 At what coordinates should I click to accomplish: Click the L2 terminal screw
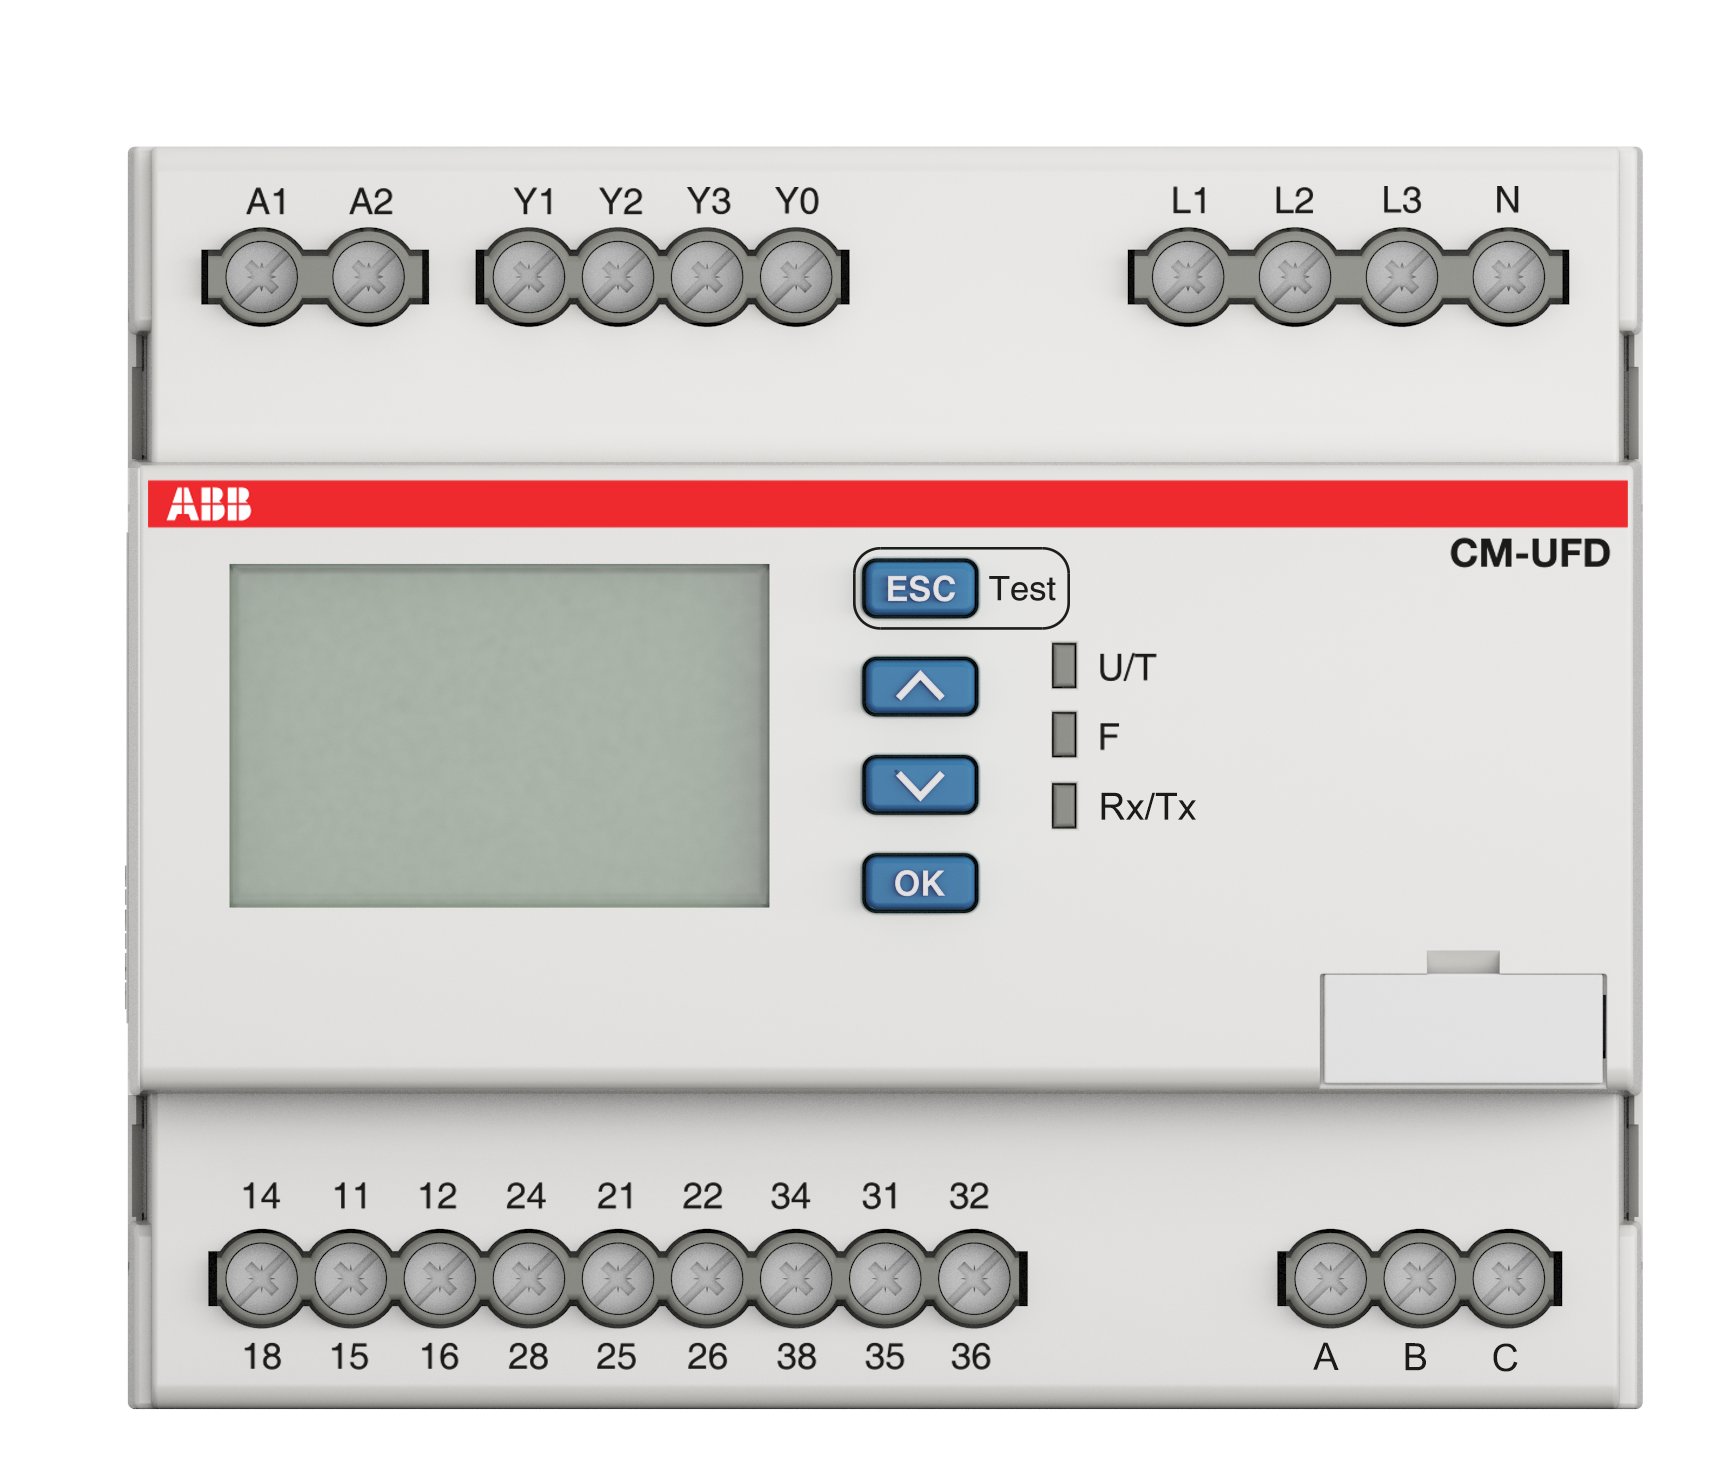(x=1295, y=277)
